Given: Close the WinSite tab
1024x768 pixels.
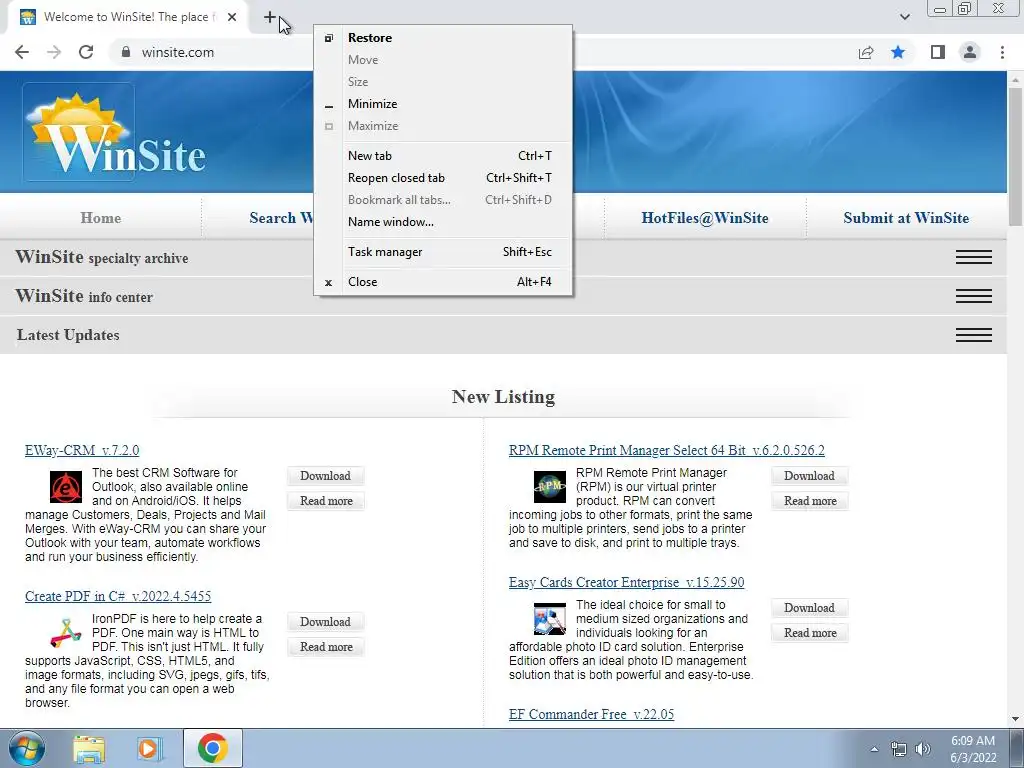Looking at the screenshot, I should click(x=232, y=17).
